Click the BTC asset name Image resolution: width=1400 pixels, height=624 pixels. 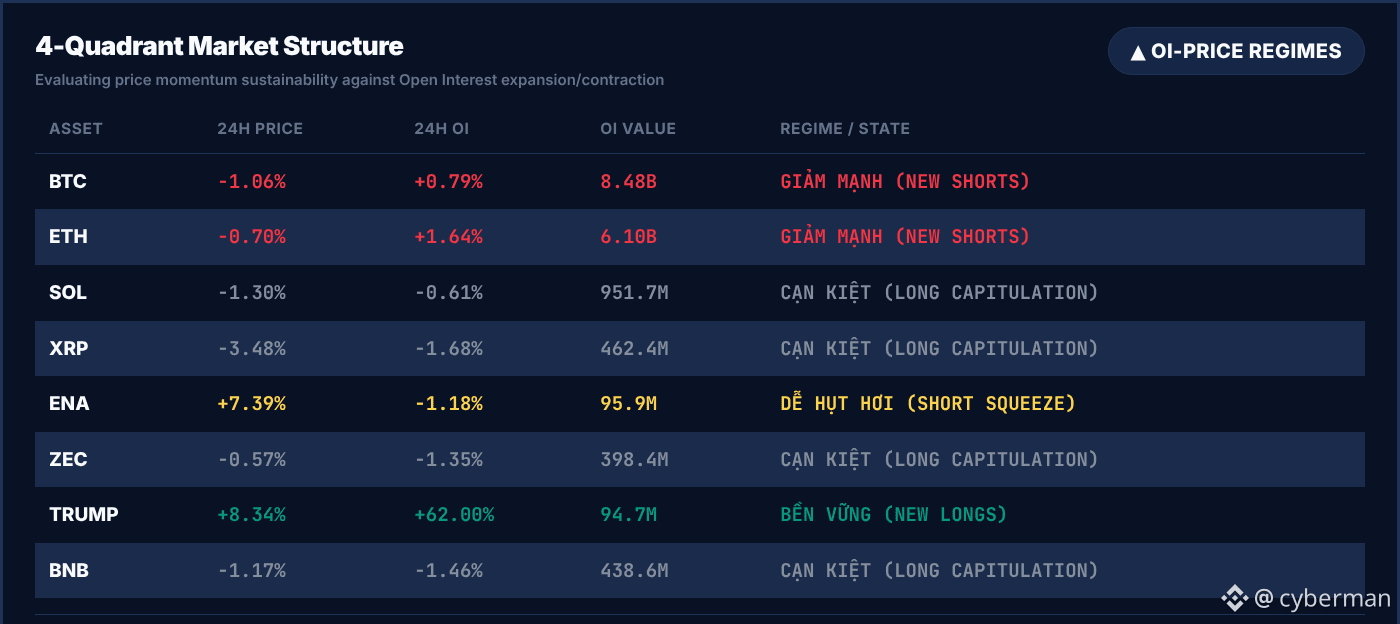tap(68, 182)
